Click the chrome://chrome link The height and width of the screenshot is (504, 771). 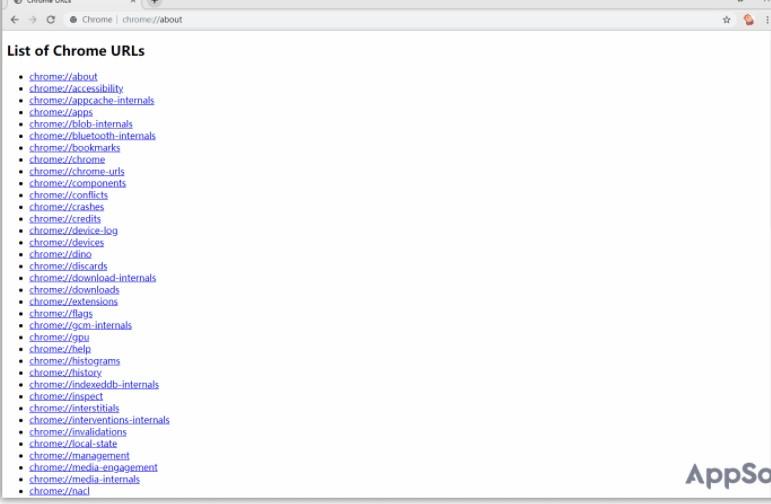67,159
